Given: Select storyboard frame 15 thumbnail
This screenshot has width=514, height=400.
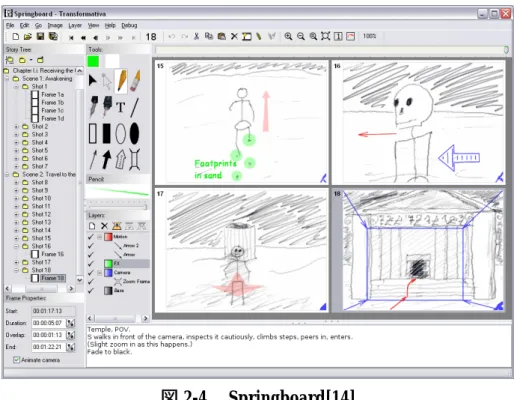Looking at the screenshot, I should (241, 122).
